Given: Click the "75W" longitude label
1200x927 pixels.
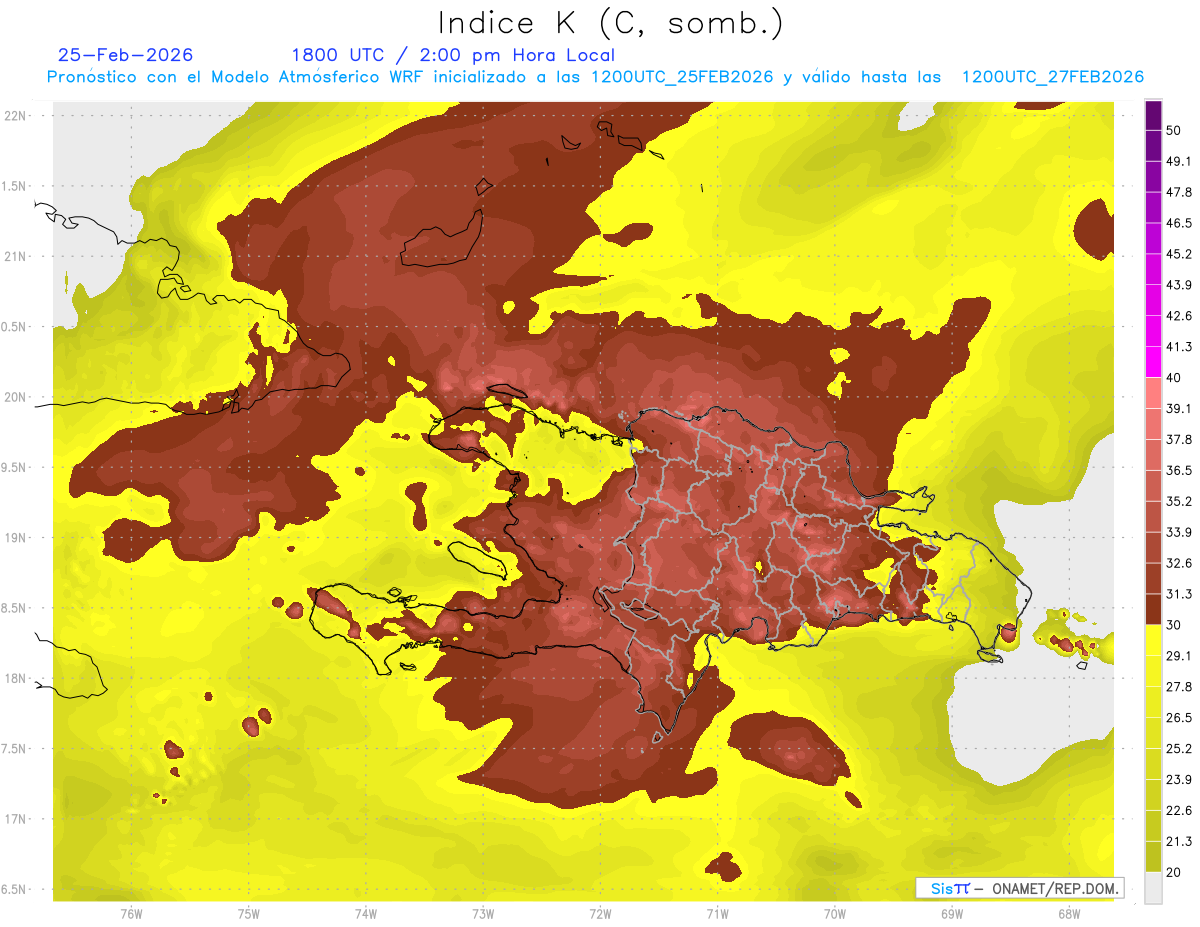Looking at the screenshot, I should [248, 914].
